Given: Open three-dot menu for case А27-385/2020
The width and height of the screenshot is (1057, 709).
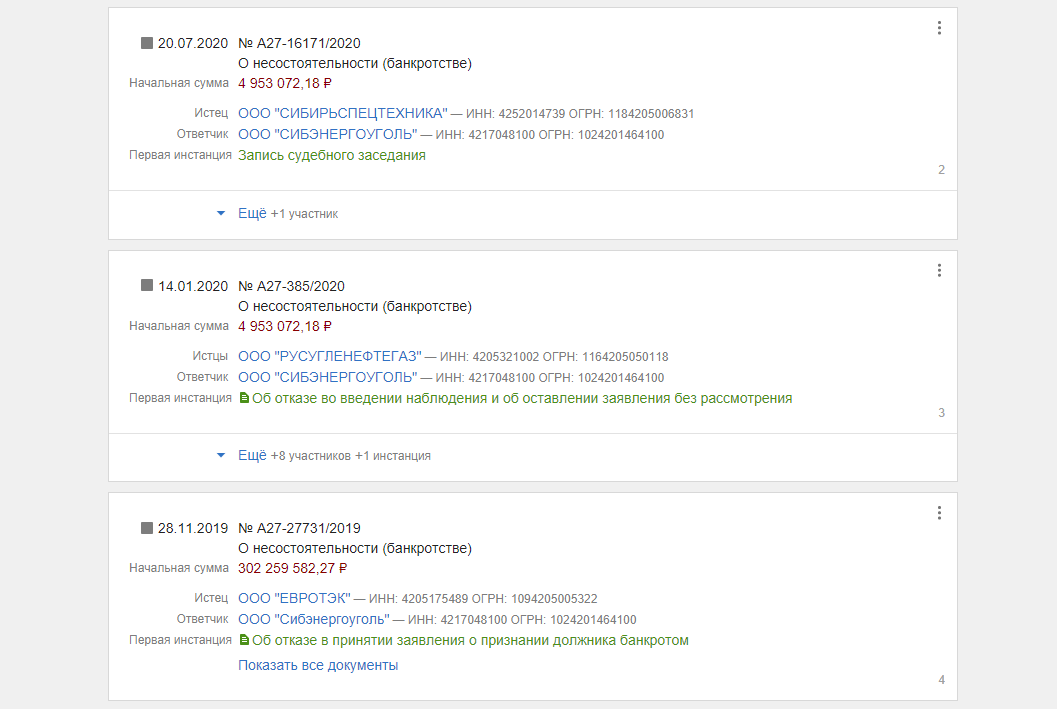Looking at the screenshot, I should [x=939, y=270].
